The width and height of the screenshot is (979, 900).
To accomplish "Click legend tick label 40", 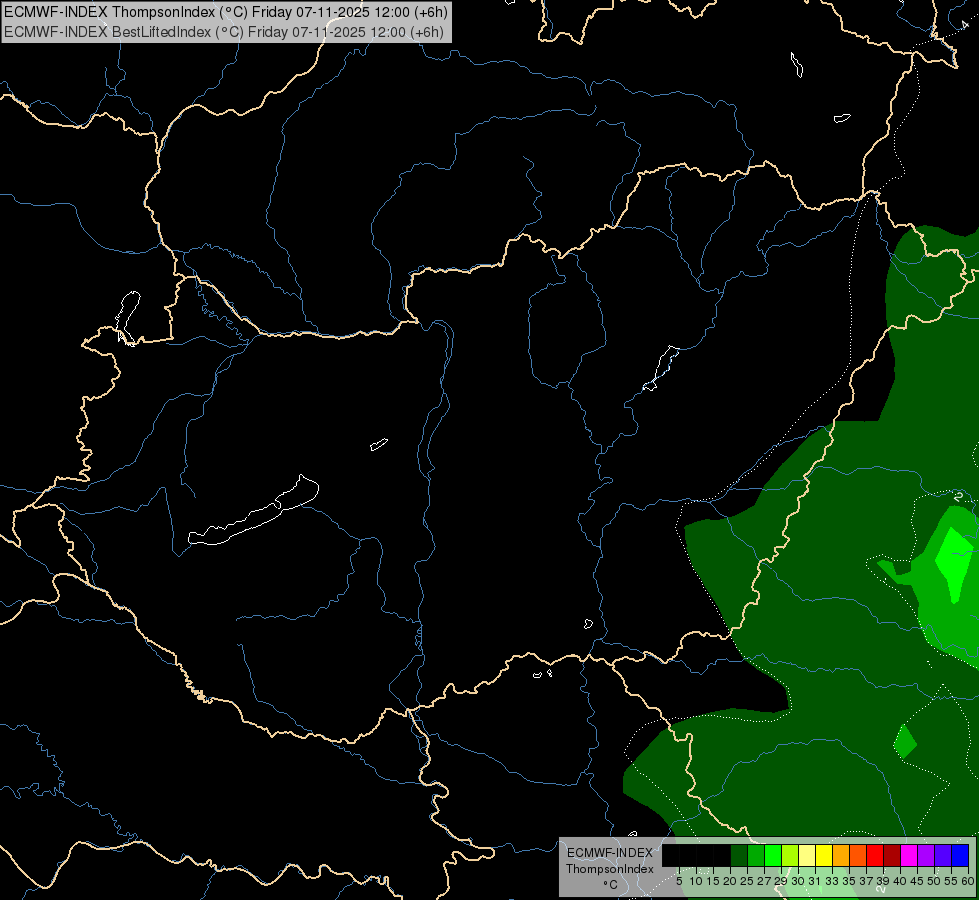I will tap(900, 881).
